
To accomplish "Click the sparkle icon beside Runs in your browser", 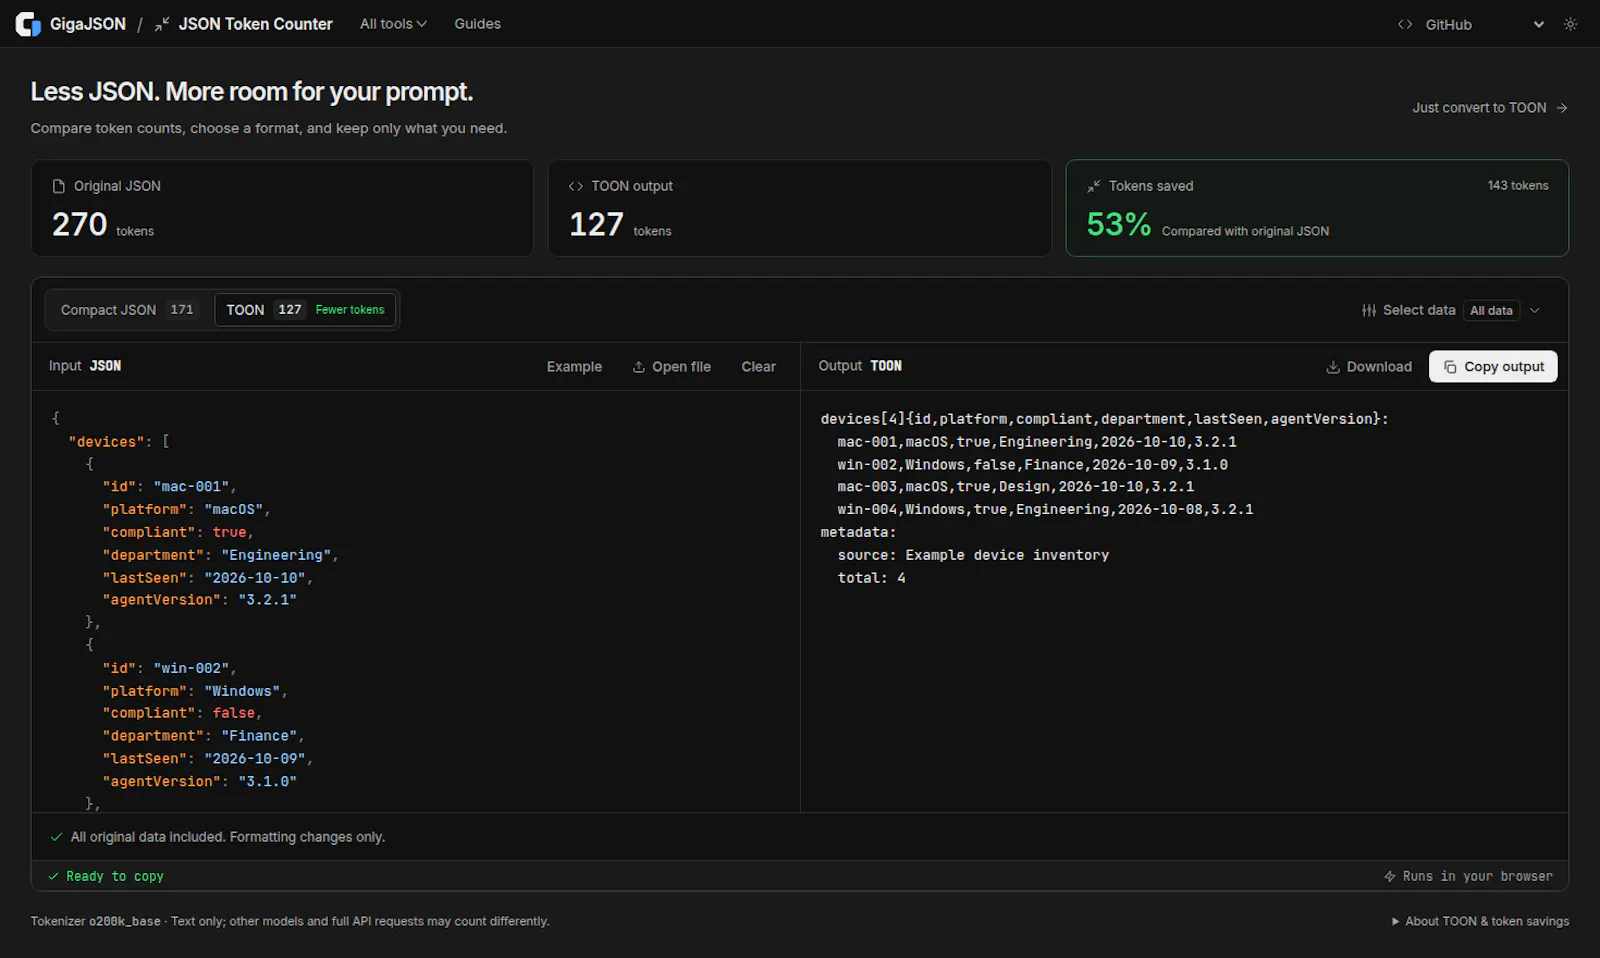I will click(x=1390, y=876).
